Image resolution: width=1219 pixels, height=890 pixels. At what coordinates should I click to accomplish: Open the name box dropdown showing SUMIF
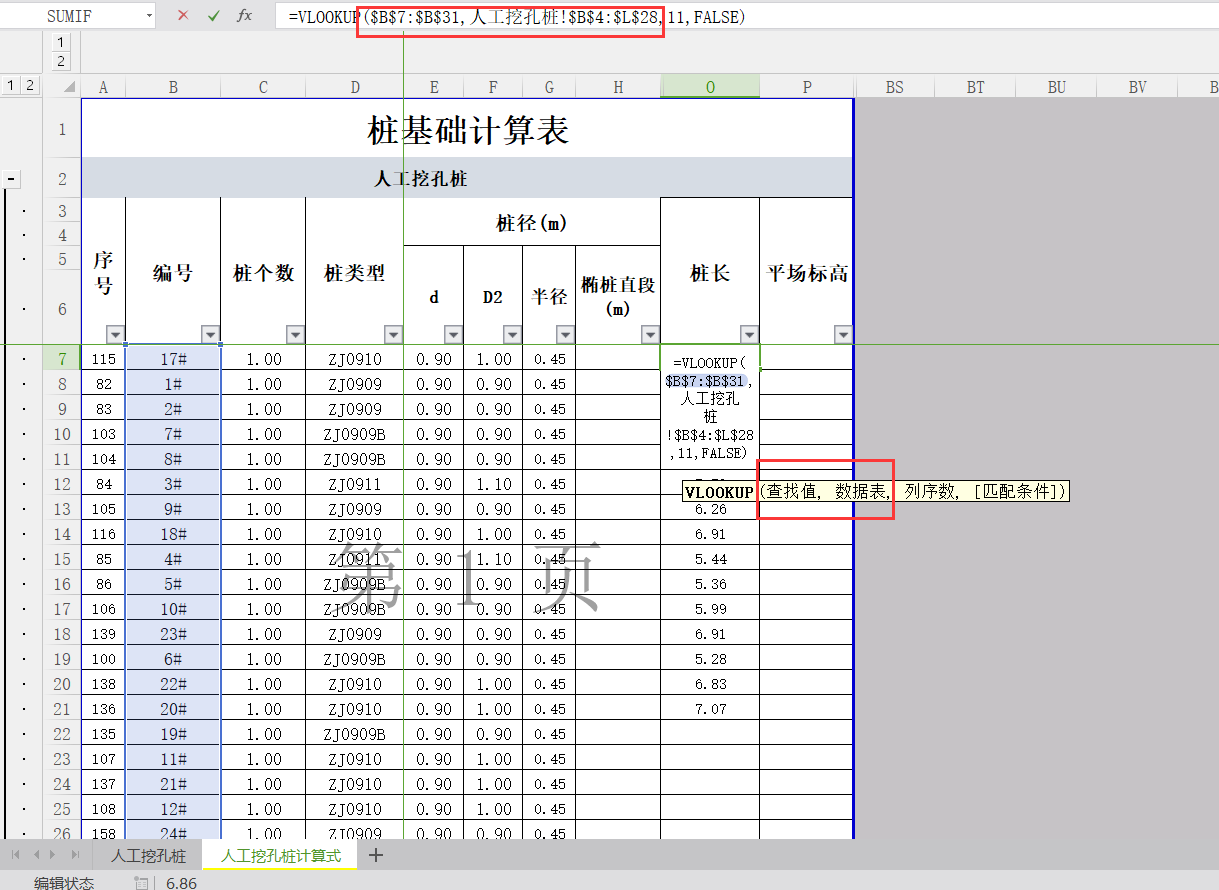tap(149, 16)
